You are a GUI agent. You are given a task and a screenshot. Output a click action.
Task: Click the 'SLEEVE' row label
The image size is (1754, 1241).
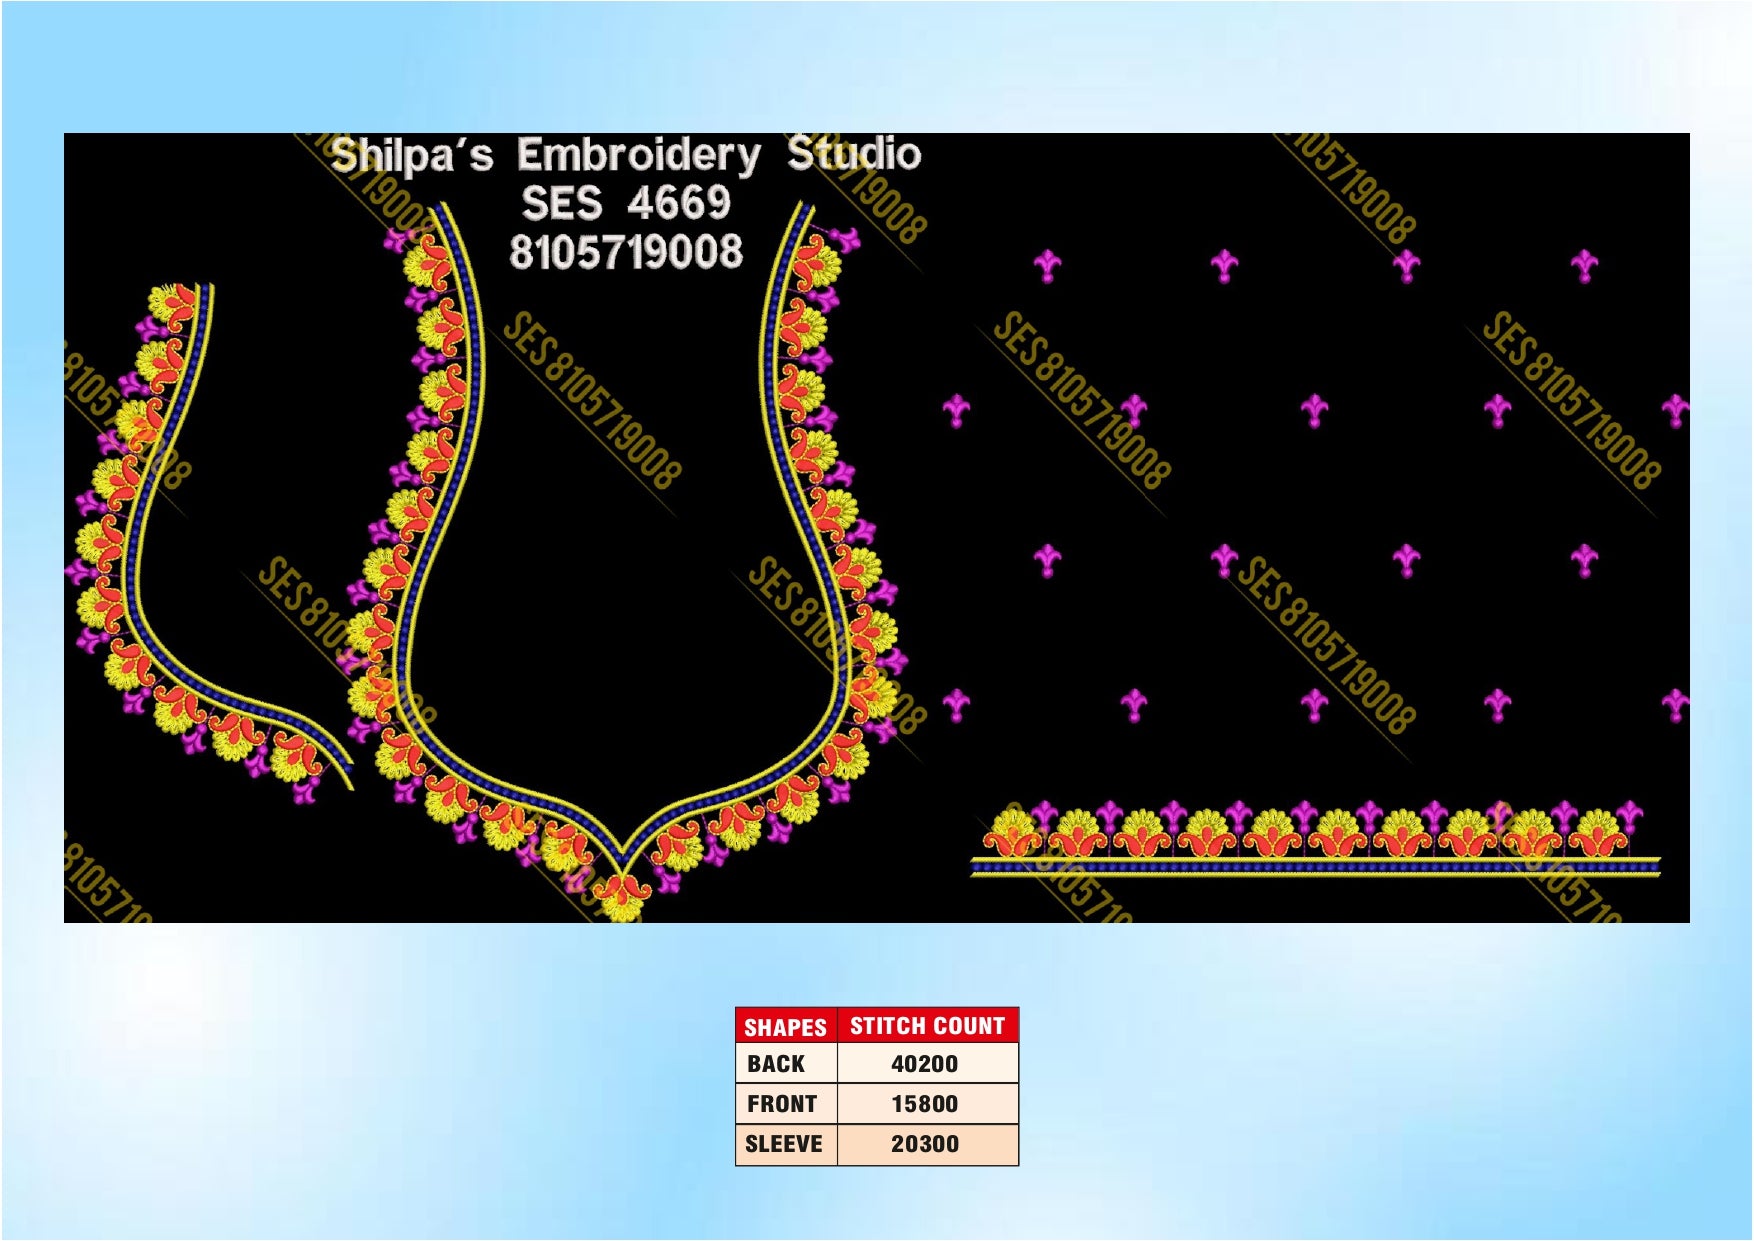(784, 1144)
